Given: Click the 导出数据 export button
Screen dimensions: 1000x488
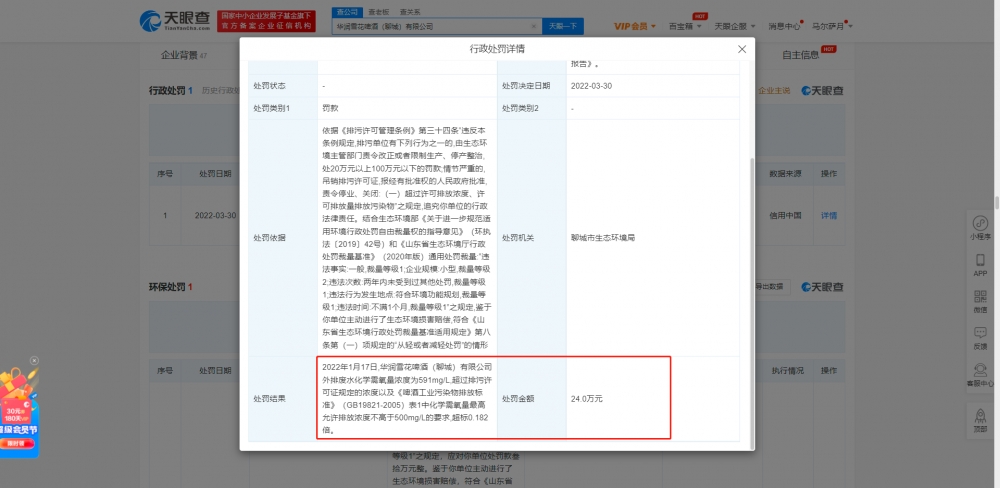Looking at the screenshot, I should [772, 287].
